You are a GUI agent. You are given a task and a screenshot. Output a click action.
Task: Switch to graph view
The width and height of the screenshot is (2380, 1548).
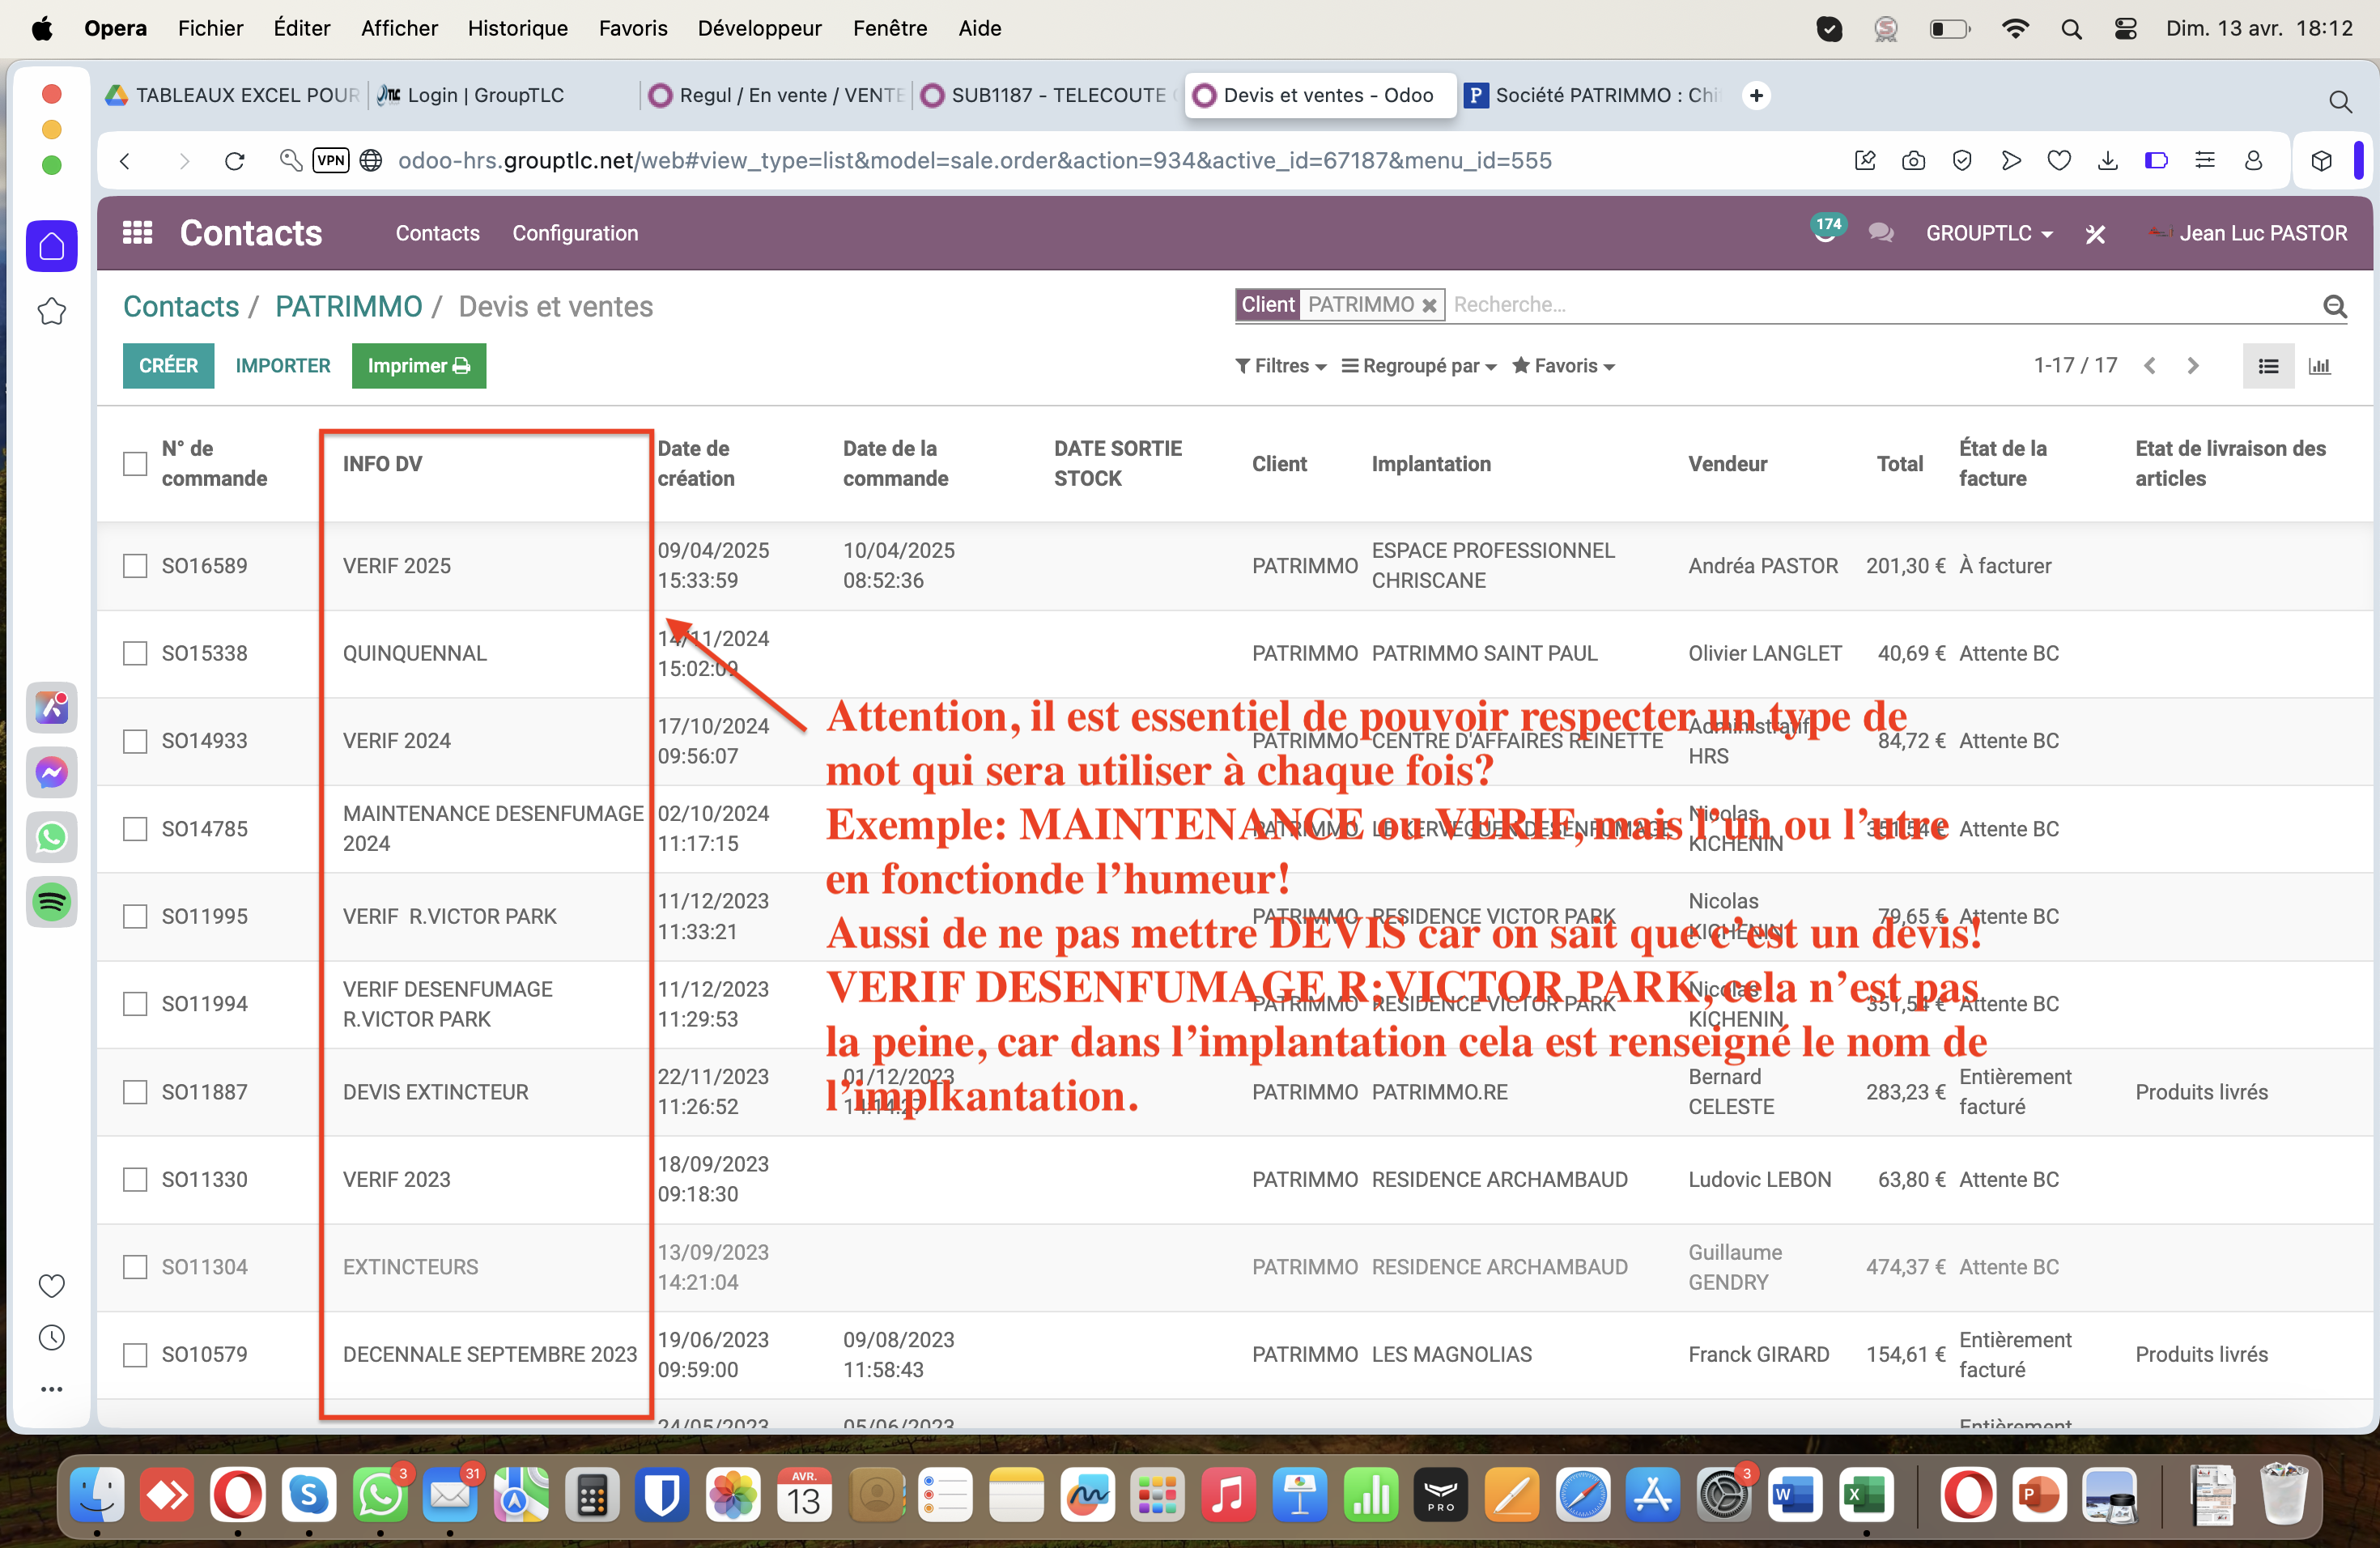coord(2319,366)
